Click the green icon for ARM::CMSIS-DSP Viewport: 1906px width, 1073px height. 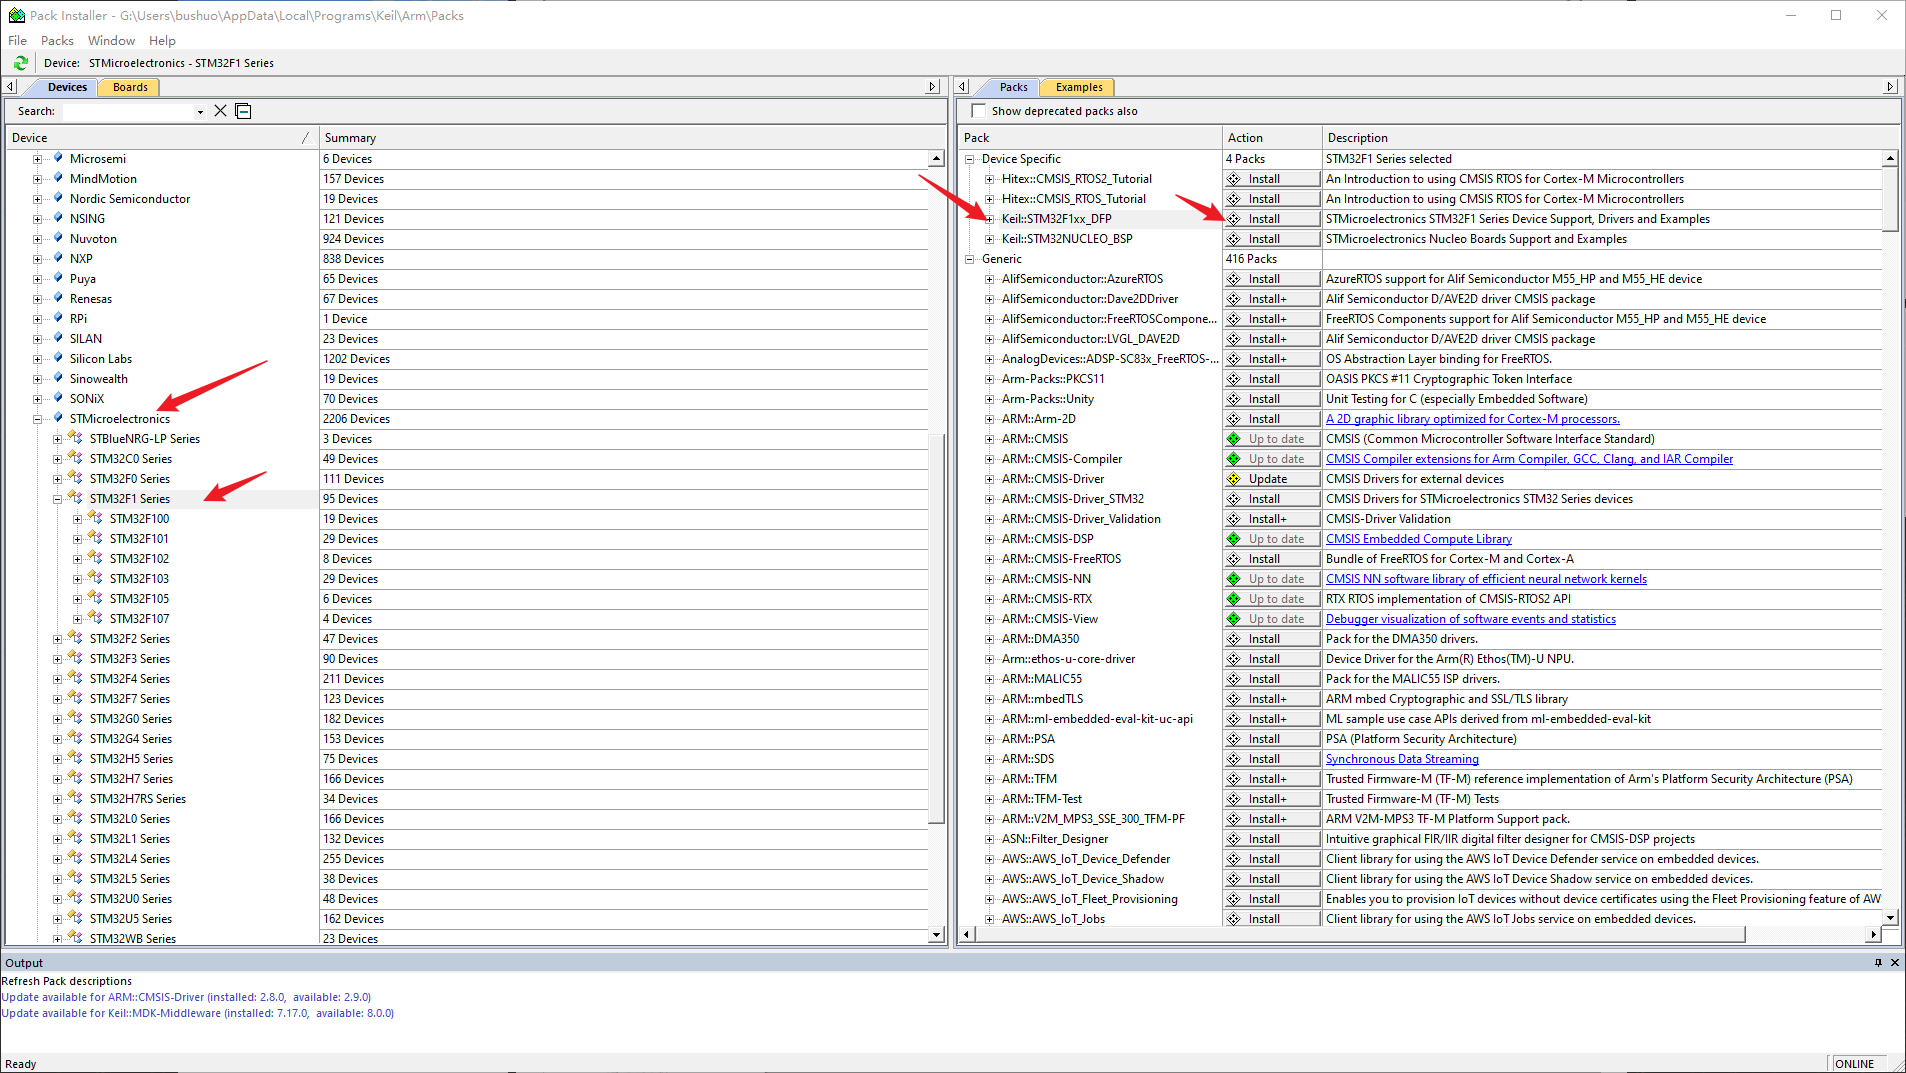tap(1234, 539)
